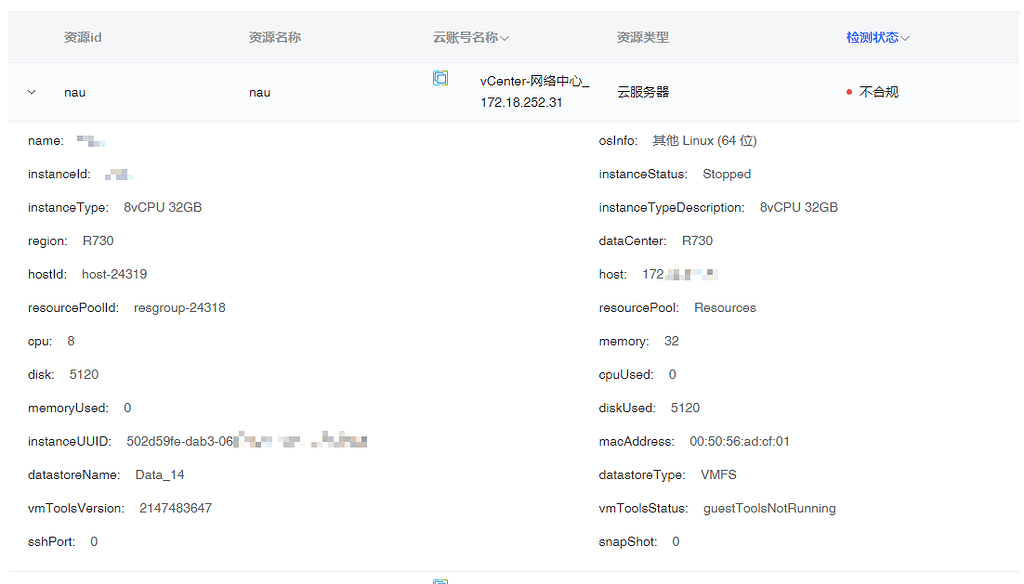Screen dimensions: 1024x584
Task: Click the status indicator for the nau resource
Action: [848, 91]
